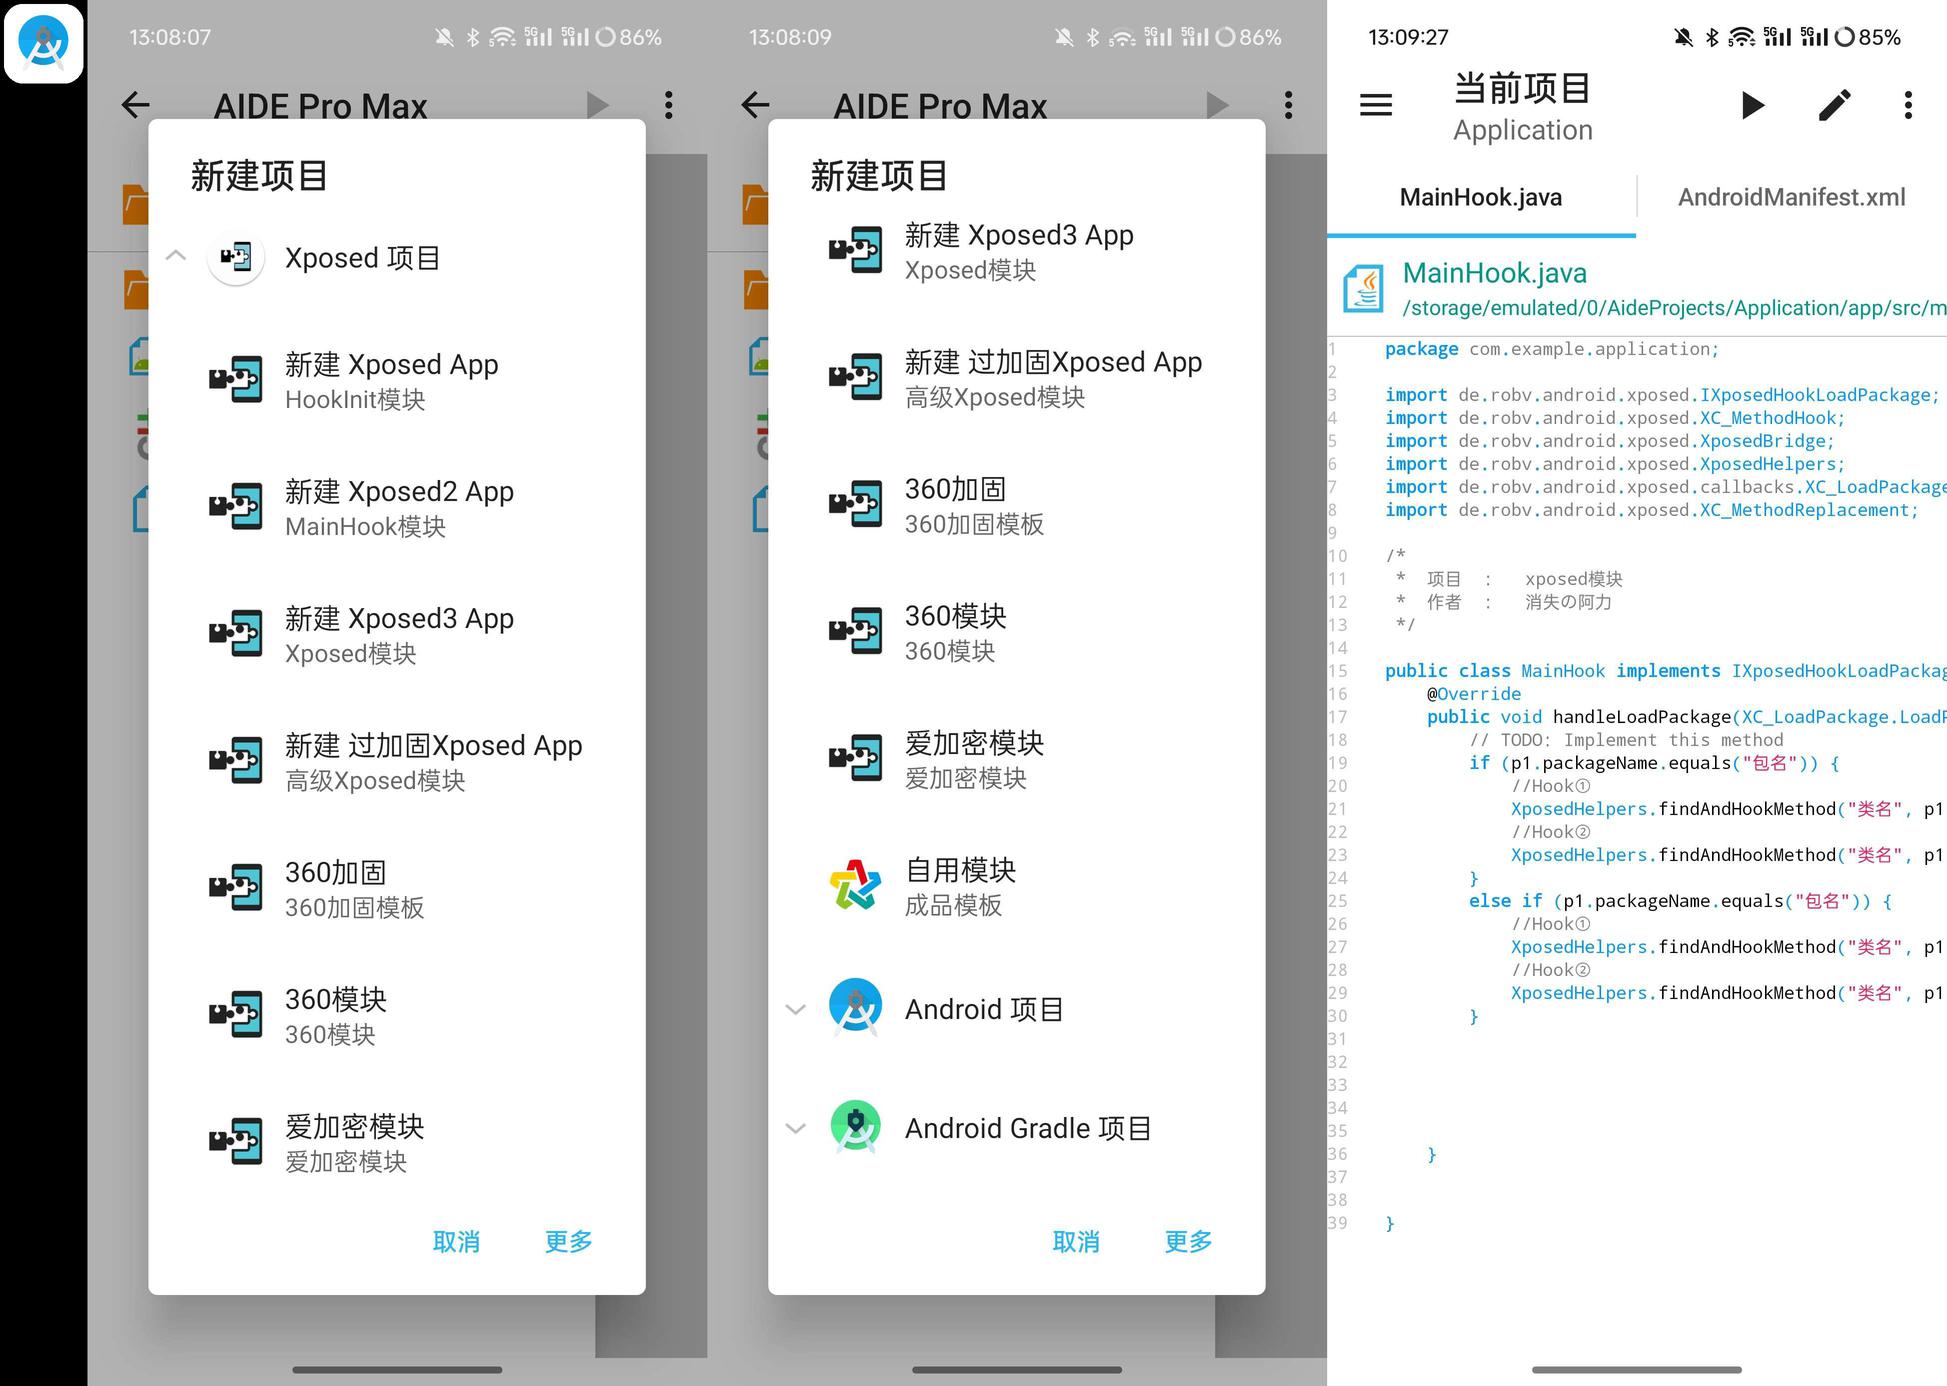This screenshot has width=1947, height=1386.
Task: Switch to the AndroidManifest.xml tab
Action: [1792, 197]
